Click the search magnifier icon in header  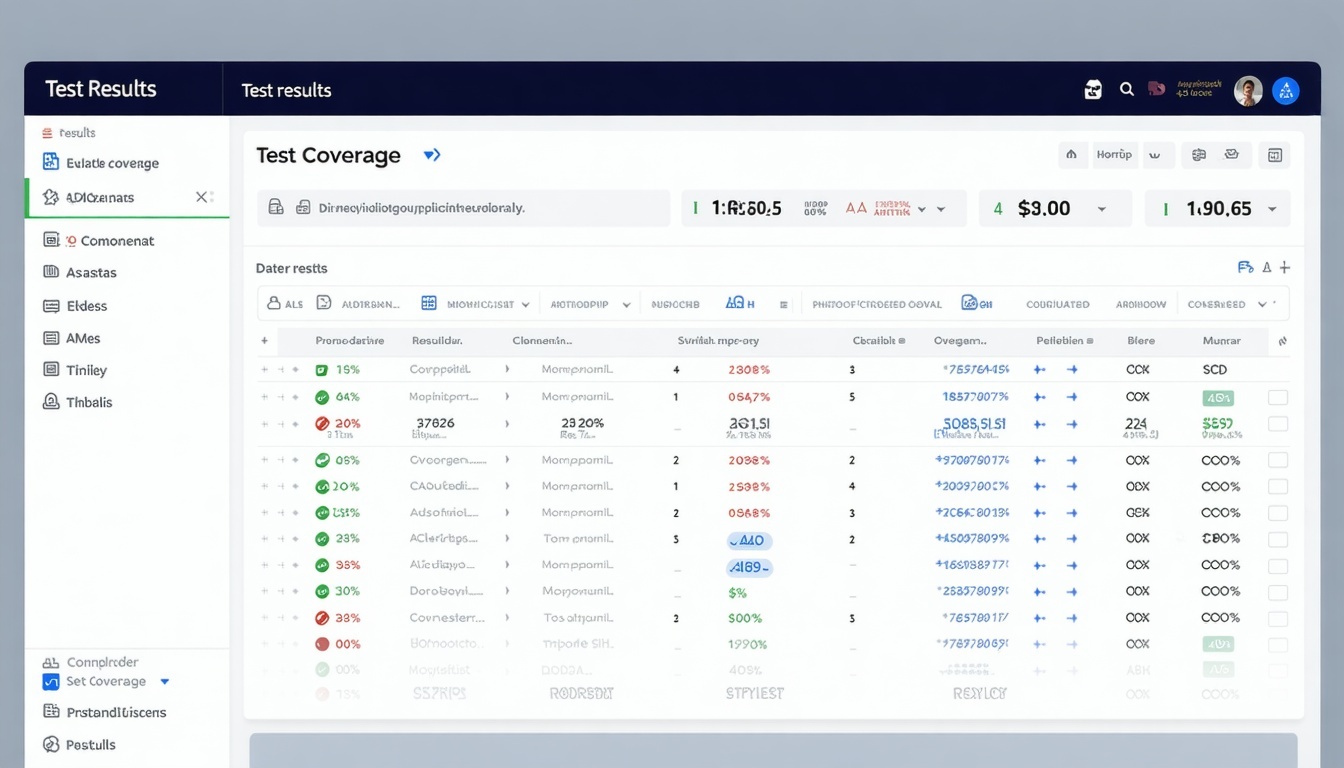point(1126,89)
